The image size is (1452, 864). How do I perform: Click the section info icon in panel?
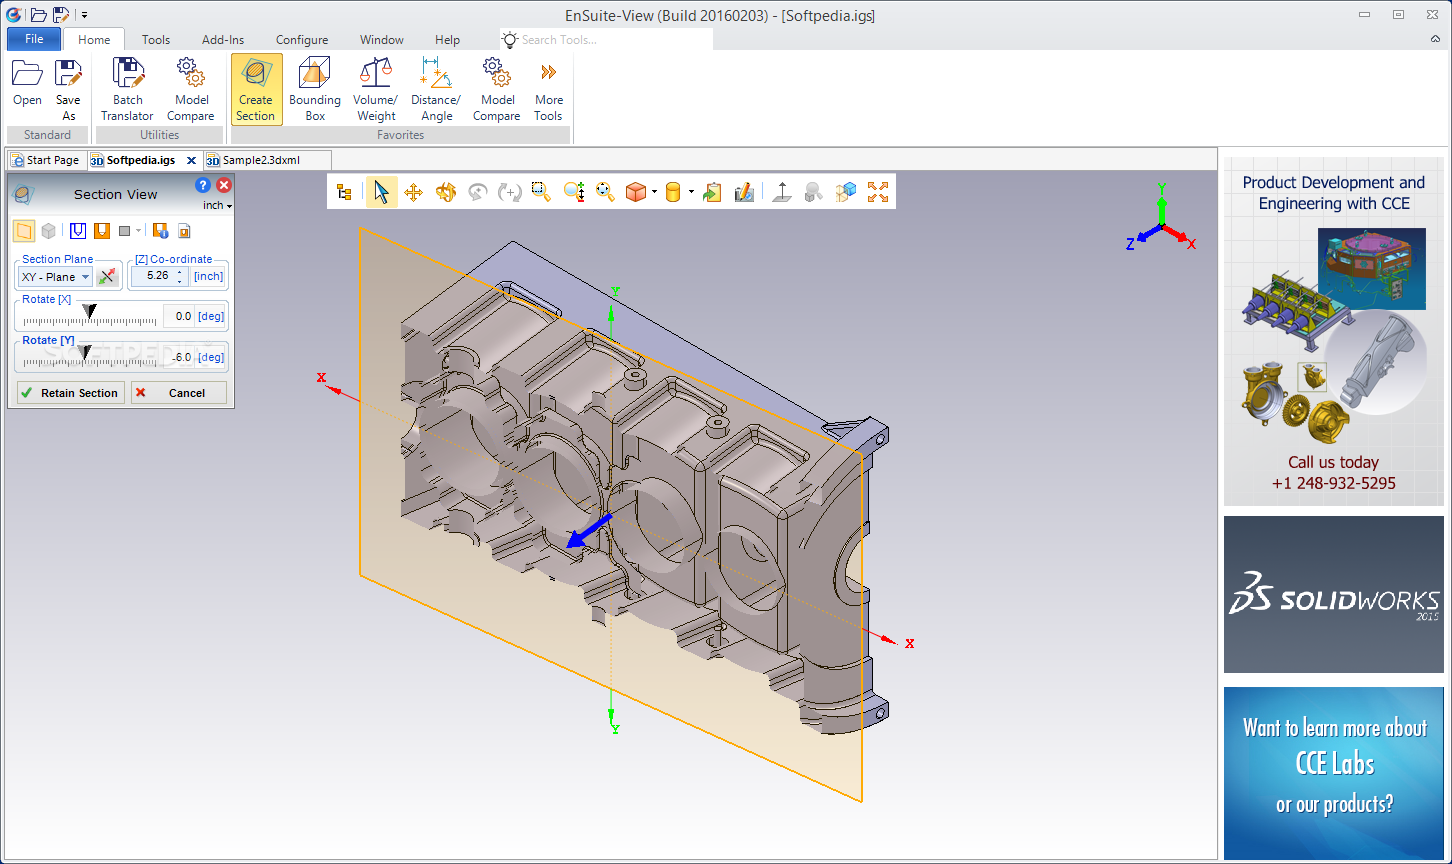(x=161, y=231)
